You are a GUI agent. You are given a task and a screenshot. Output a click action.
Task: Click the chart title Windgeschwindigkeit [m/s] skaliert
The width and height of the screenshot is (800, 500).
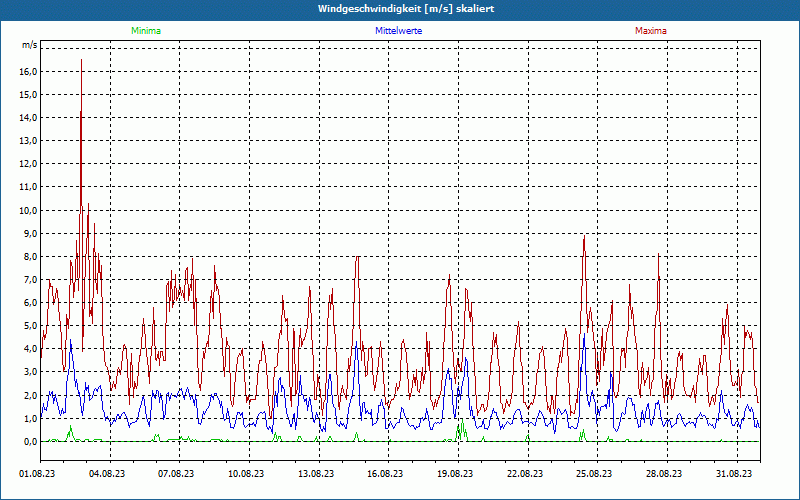[x=406, y=9]
